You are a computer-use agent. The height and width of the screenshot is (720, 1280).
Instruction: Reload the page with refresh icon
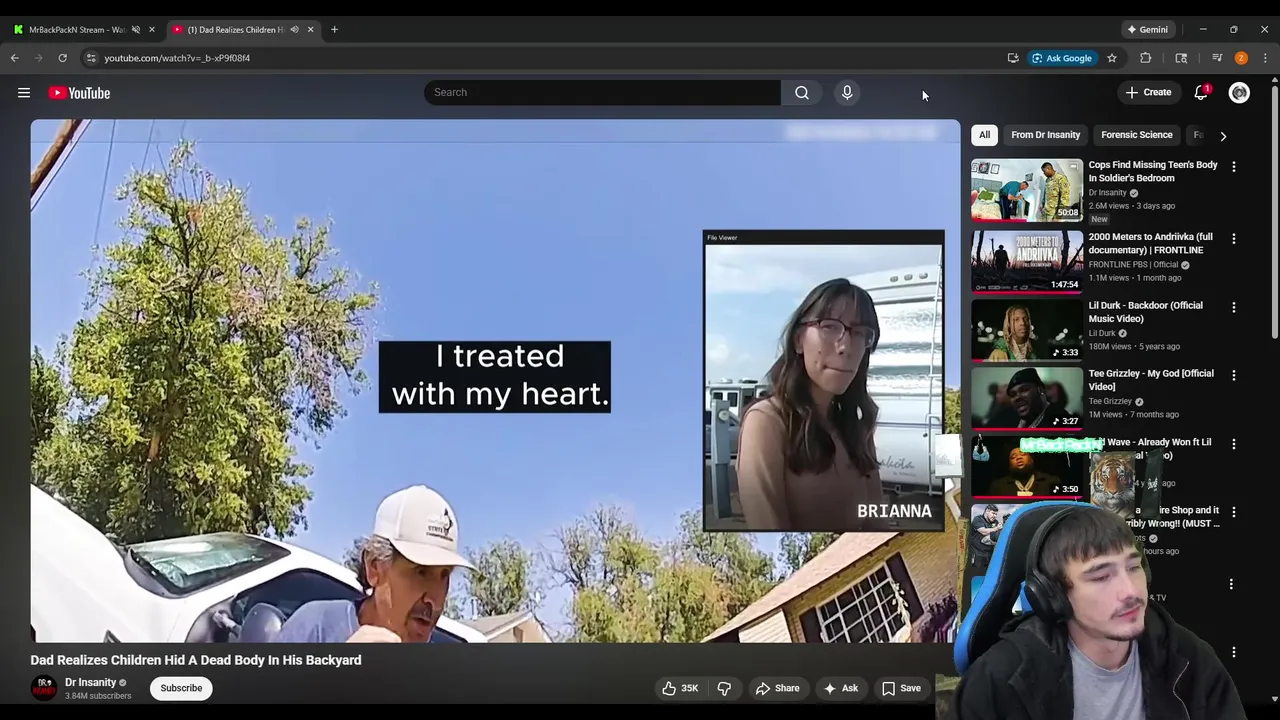62,58
